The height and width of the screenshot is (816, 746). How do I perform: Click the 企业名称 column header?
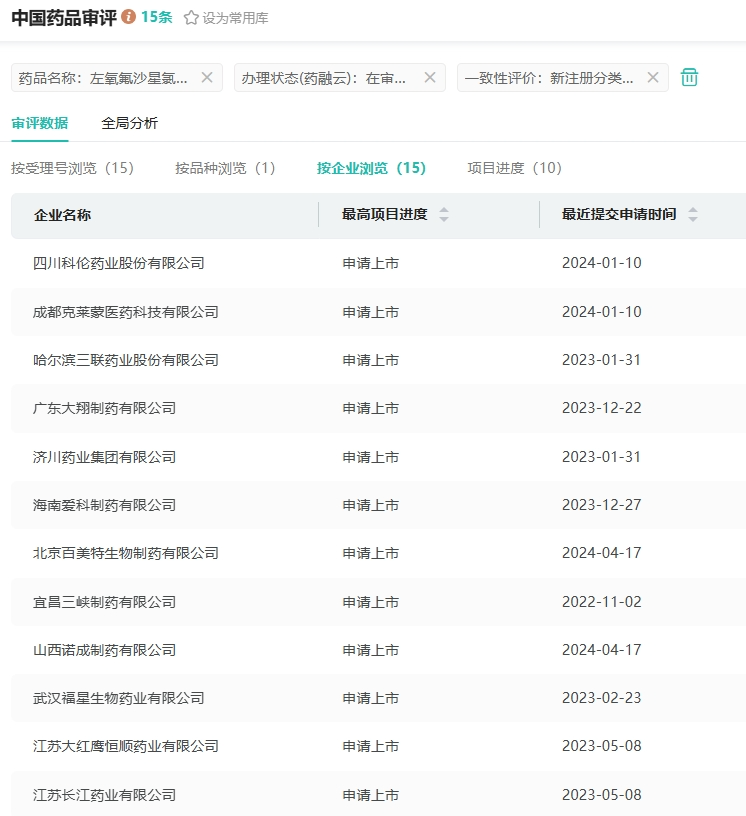[x=62, y=214]
